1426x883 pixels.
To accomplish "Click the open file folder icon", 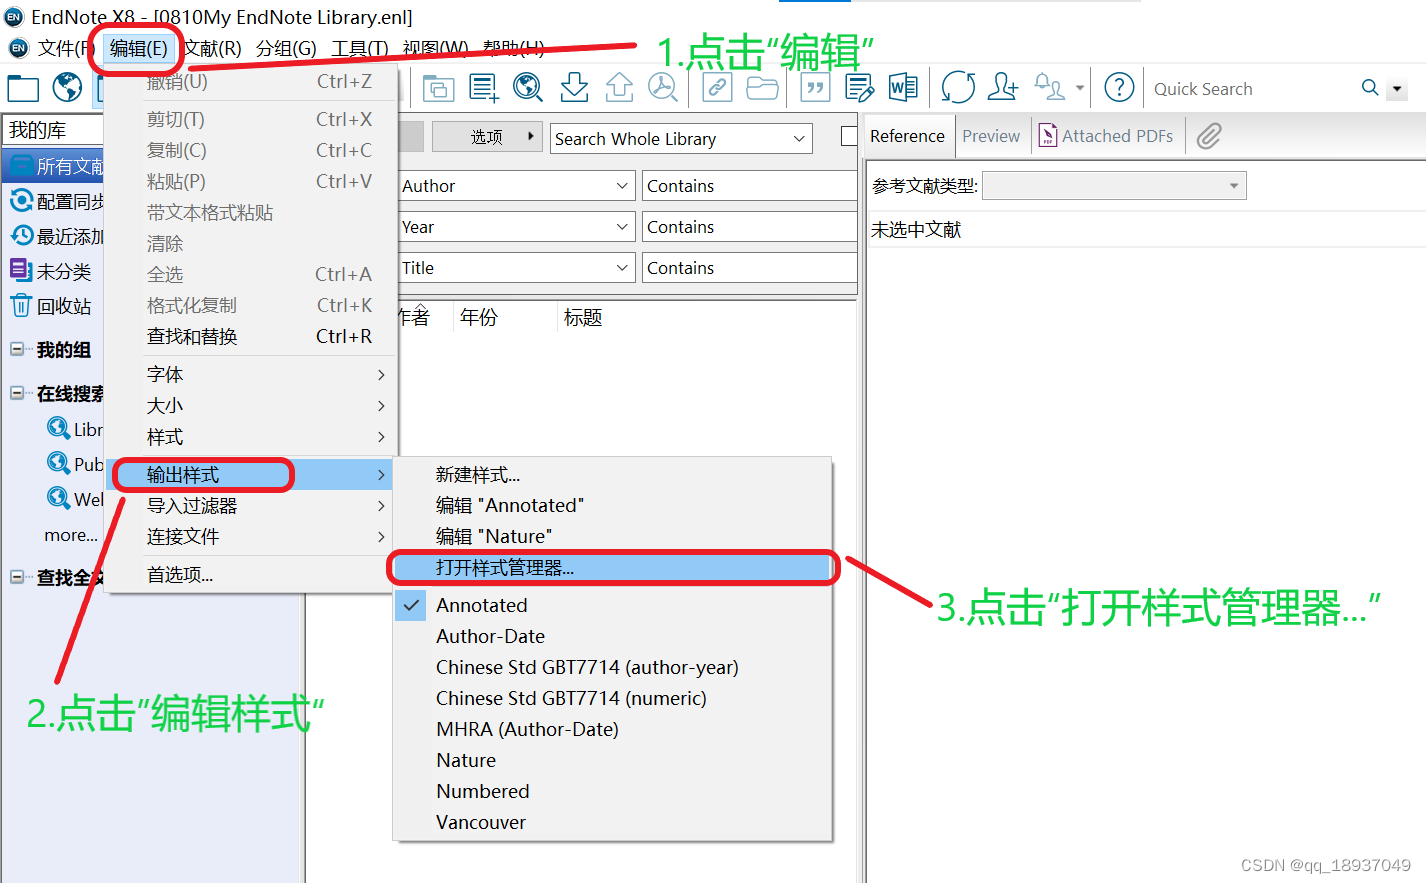I will 762,88.
